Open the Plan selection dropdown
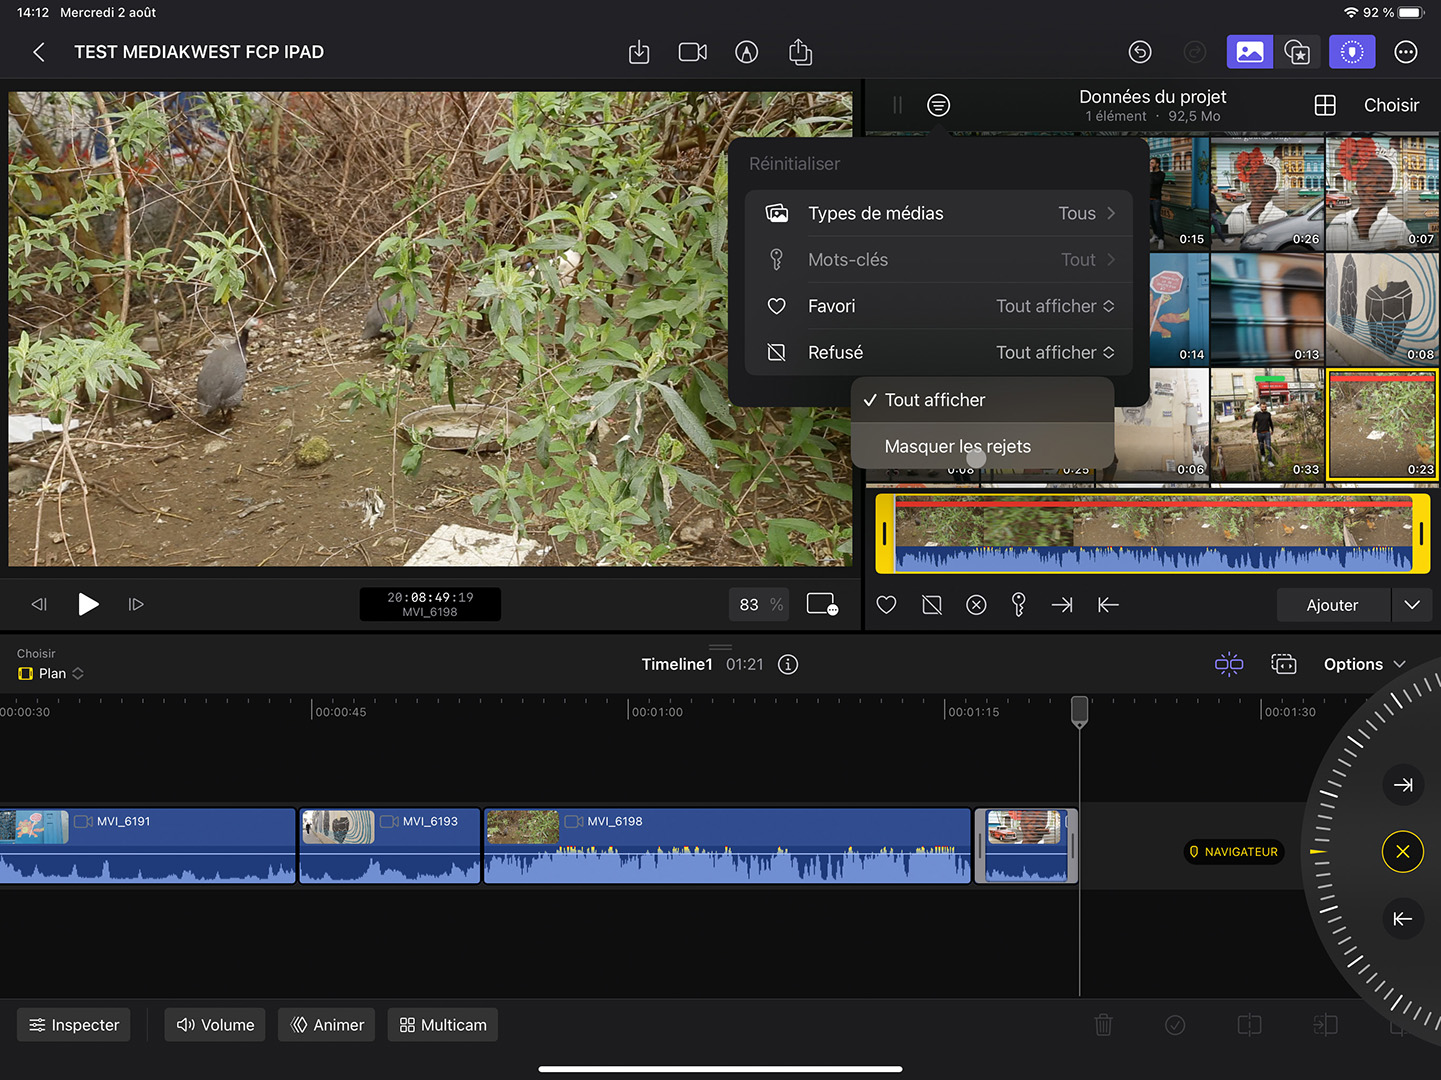This screenshot has height=1080, width=1441. point(51,674)
